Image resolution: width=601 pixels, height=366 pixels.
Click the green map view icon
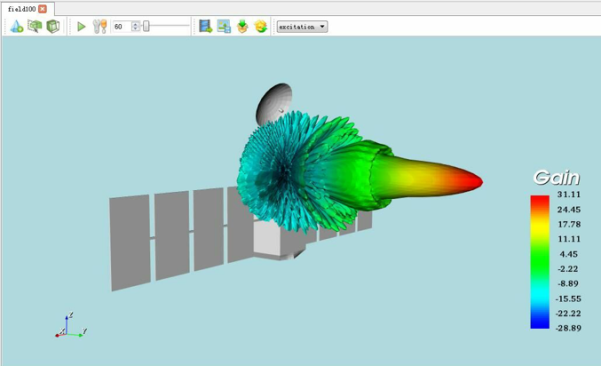[35, 26]
